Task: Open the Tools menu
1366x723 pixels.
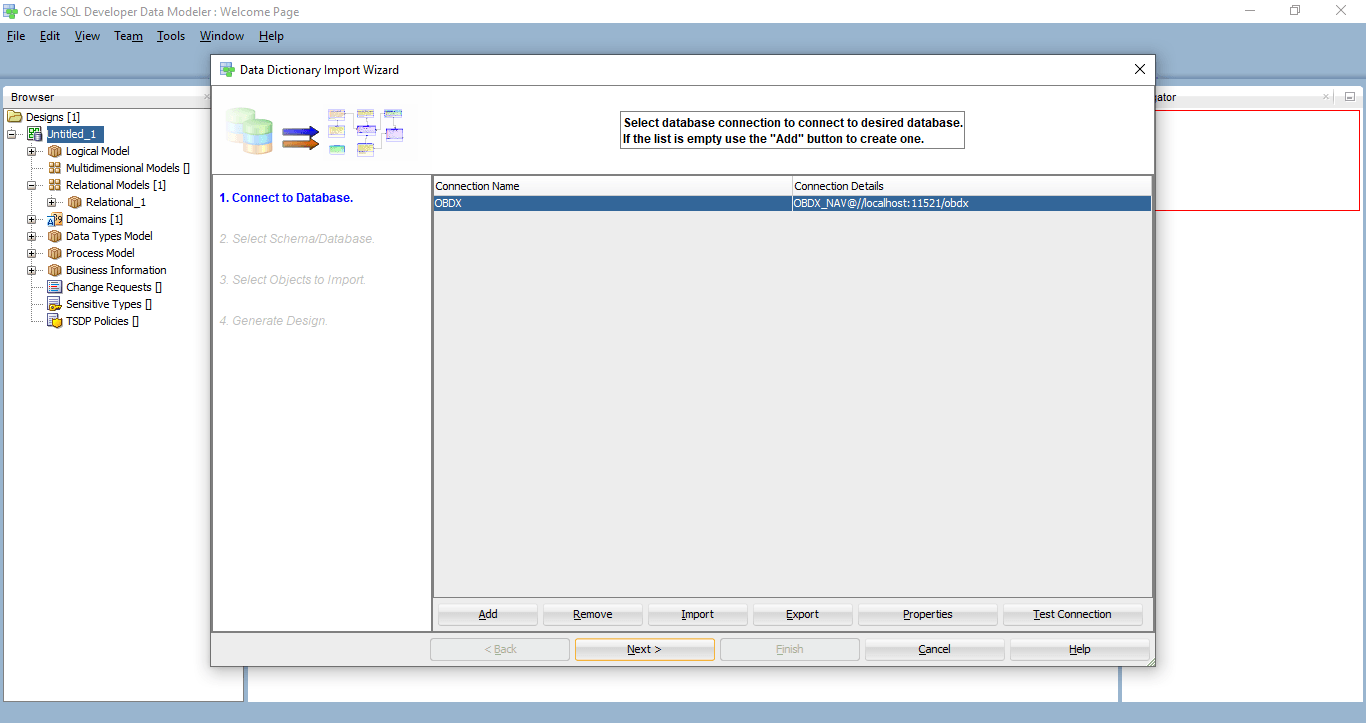Action: point(171,36)
